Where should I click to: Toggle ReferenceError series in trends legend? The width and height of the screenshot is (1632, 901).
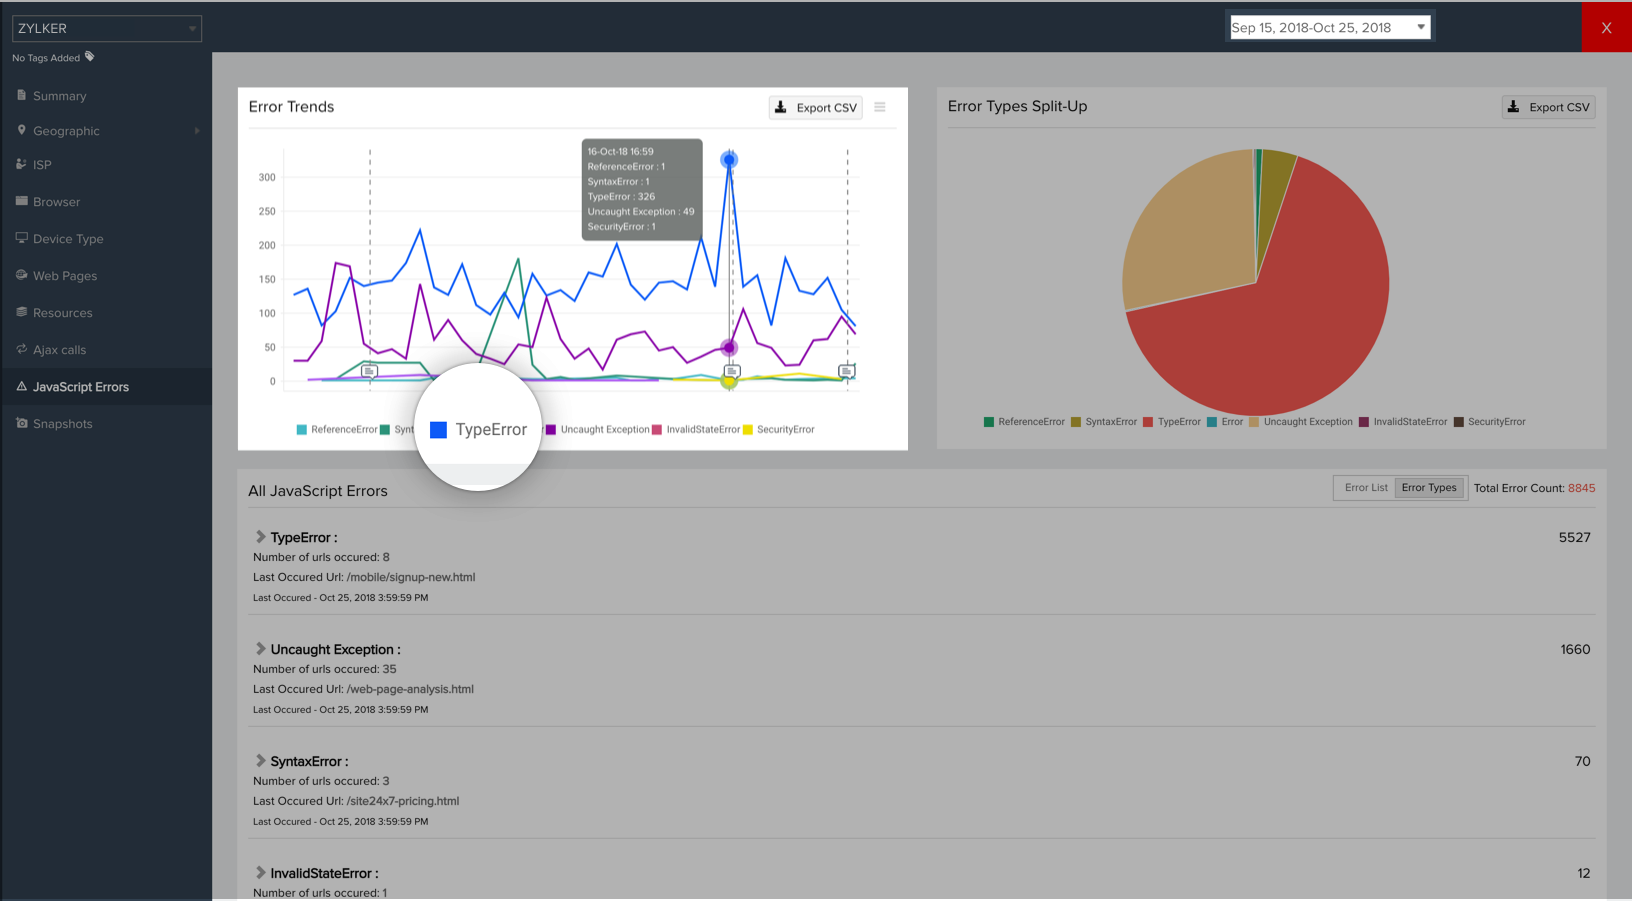click(x=336, y=430)
